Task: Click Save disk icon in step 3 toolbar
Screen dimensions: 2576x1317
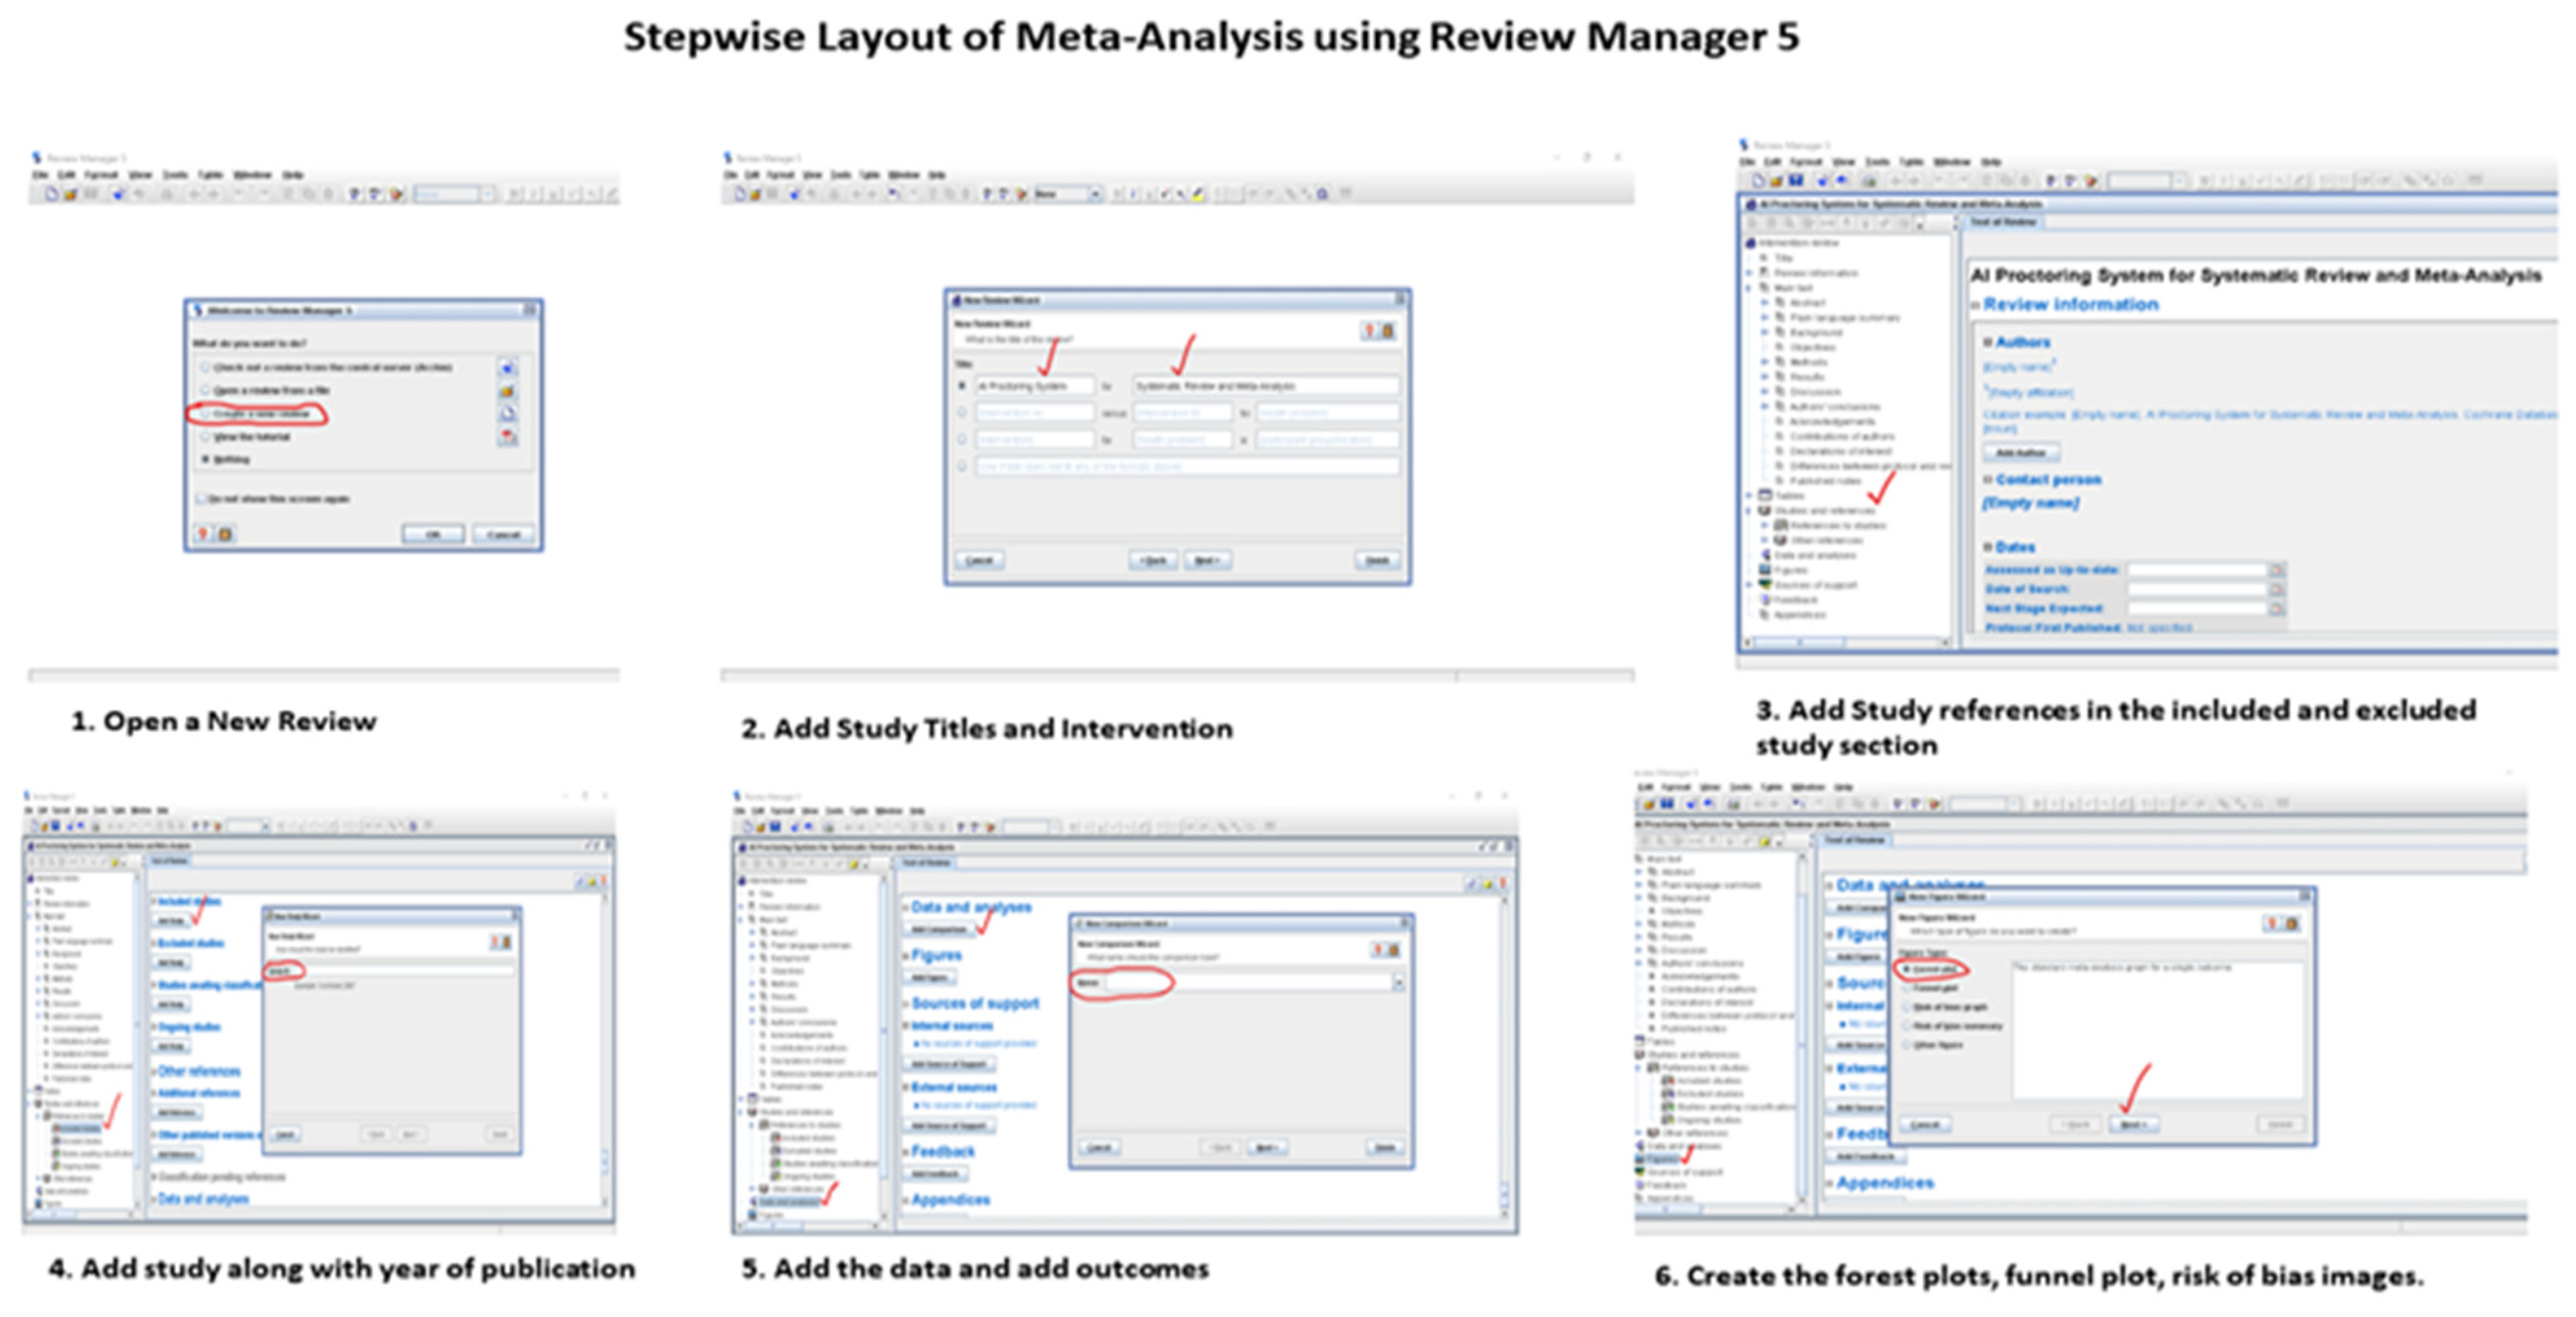Action: point(1797,181)
